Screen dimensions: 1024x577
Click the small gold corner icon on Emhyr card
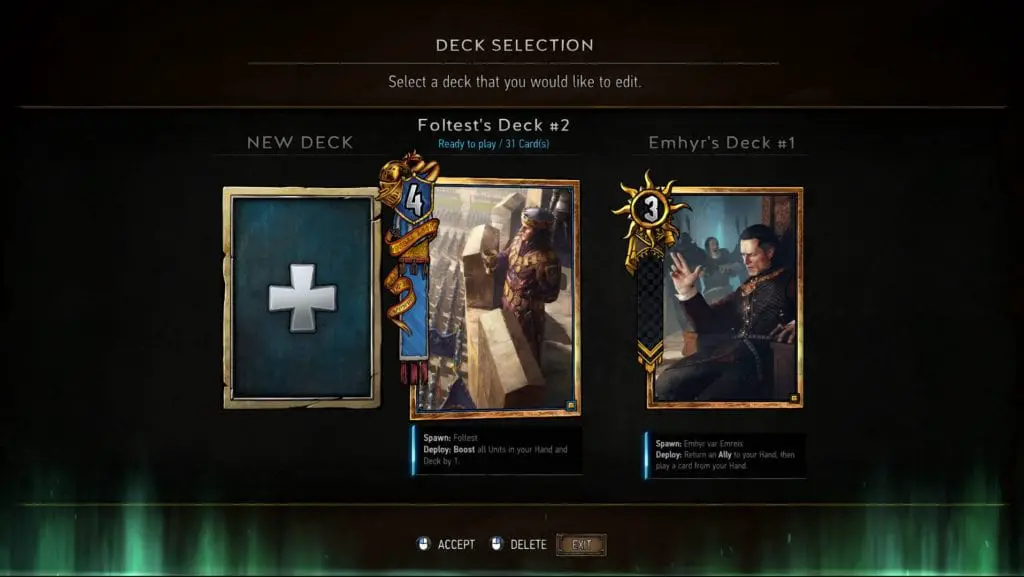point(794,398)
